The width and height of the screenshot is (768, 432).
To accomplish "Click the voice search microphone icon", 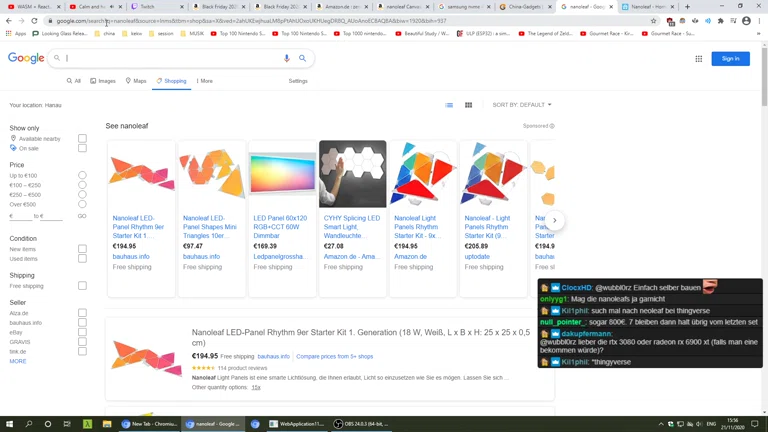I will (x=286, y=59).
